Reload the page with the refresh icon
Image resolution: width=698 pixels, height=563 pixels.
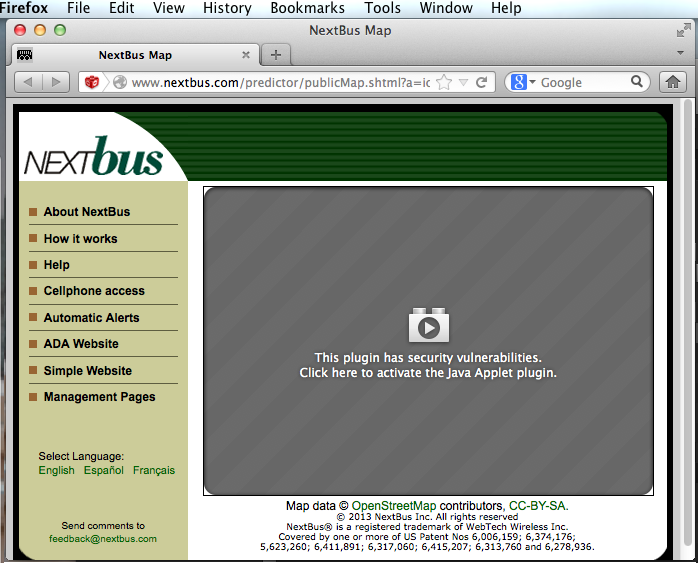click(x=481, y=82)
